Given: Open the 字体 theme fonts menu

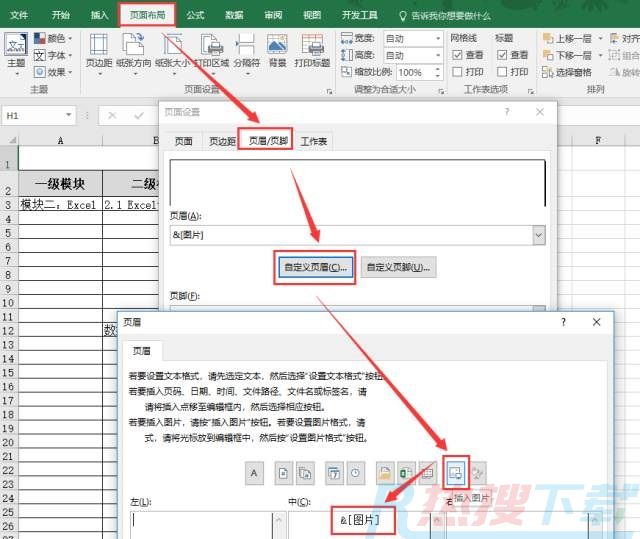Looking at the screenshot, I should click(53, 55).
